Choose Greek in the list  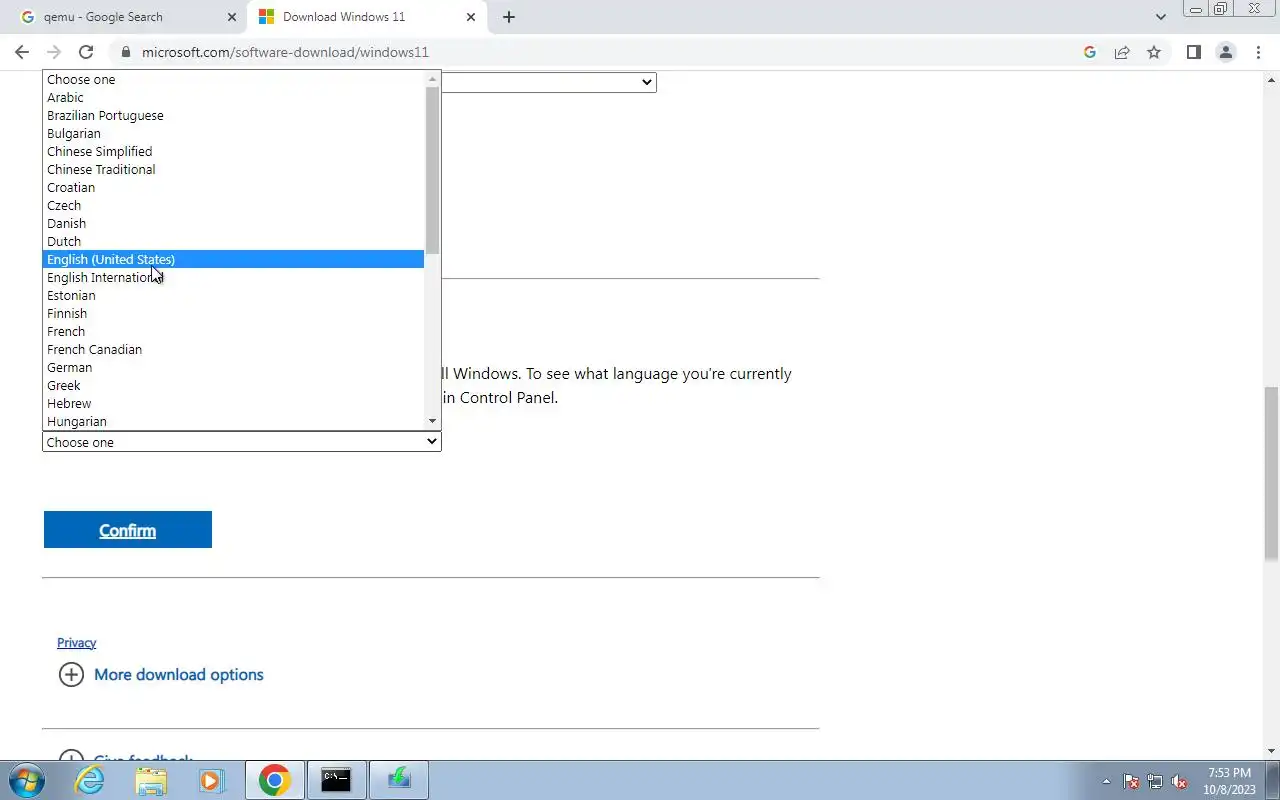(x=234, y=385)
